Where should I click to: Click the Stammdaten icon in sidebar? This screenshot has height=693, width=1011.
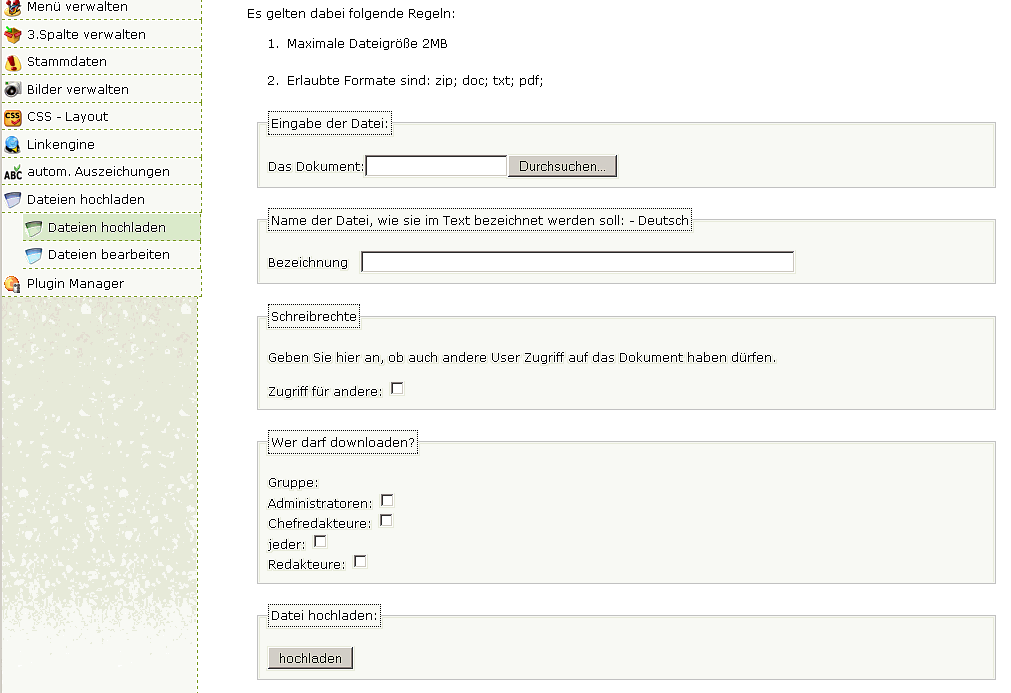coord(12,62)
